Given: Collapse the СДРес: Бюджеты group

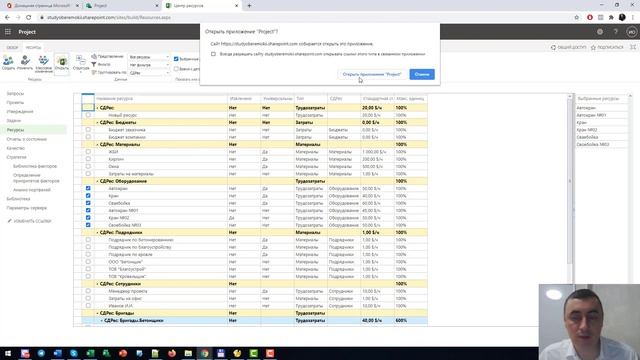Looking at the screenshot, I should tap(97, 122).
